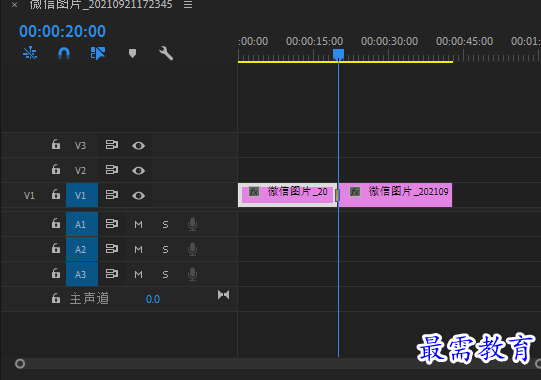This screenshot has height=380, width=541.
Task: Toggle lock on audio track A3
Action: point(56,274)
